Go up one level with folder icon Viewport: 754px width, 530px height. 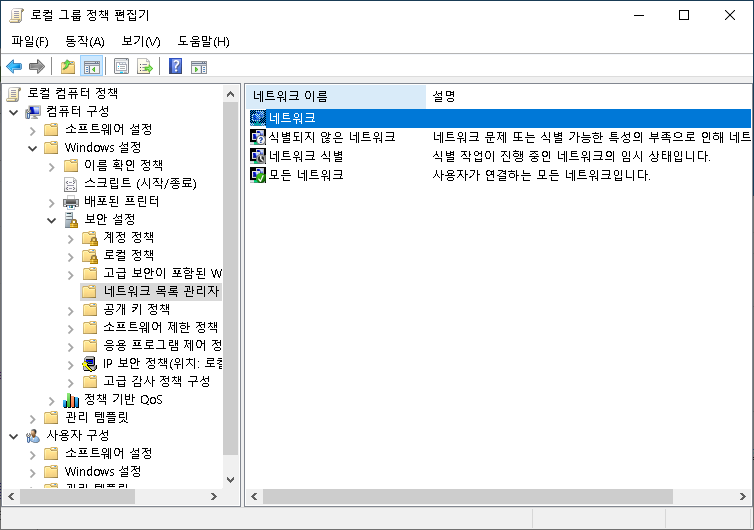click(68, 66)
